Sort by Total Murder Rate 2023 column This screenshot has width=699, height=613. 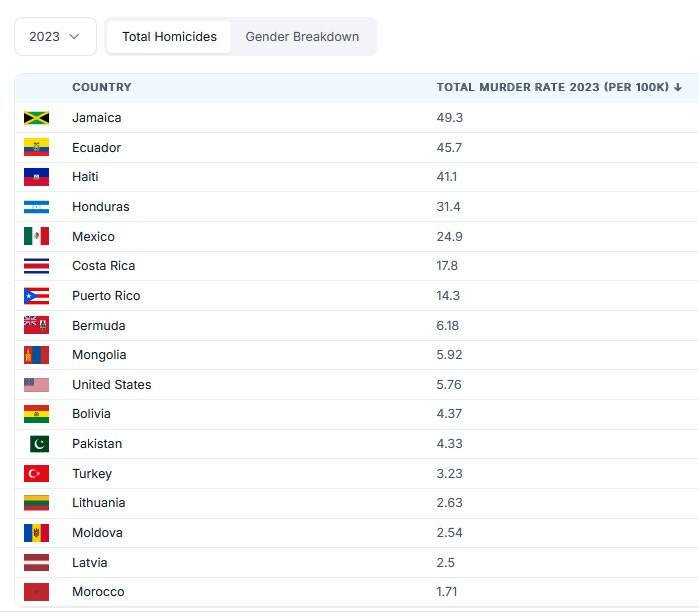pyautogui.click(x=559, y=87)
